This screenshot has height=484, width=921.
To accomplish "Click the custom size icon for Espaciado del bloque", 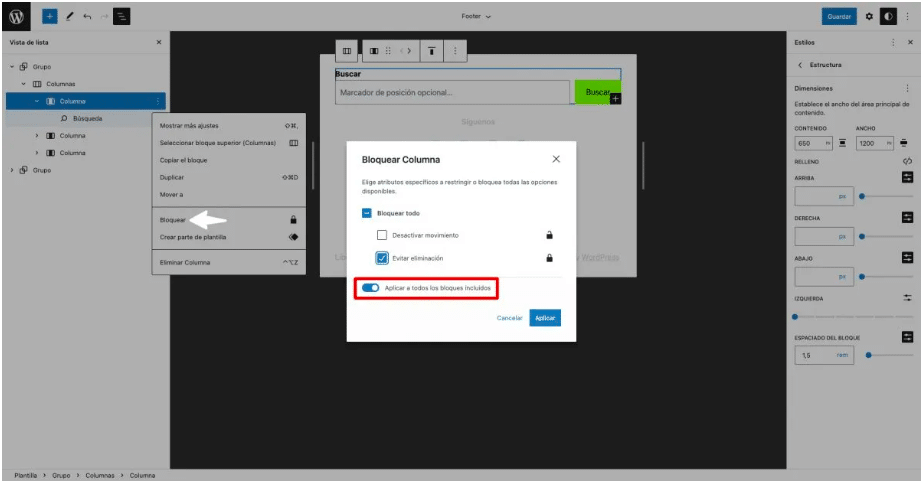I will pyautogui.click(x=907, y=337).
